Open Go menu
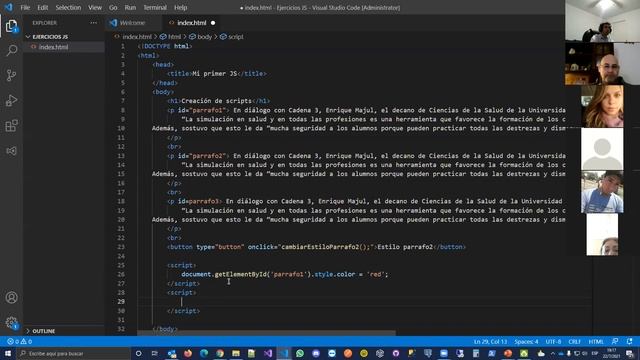Image resolution: width=640 pixels, height=360 pixels. pyautogui.click(x=113, y=7)
